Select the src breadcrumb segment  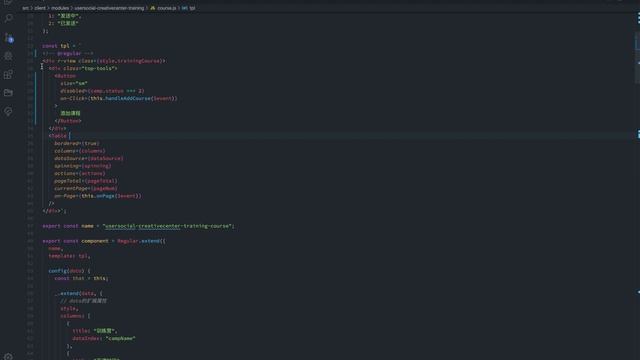25,8
